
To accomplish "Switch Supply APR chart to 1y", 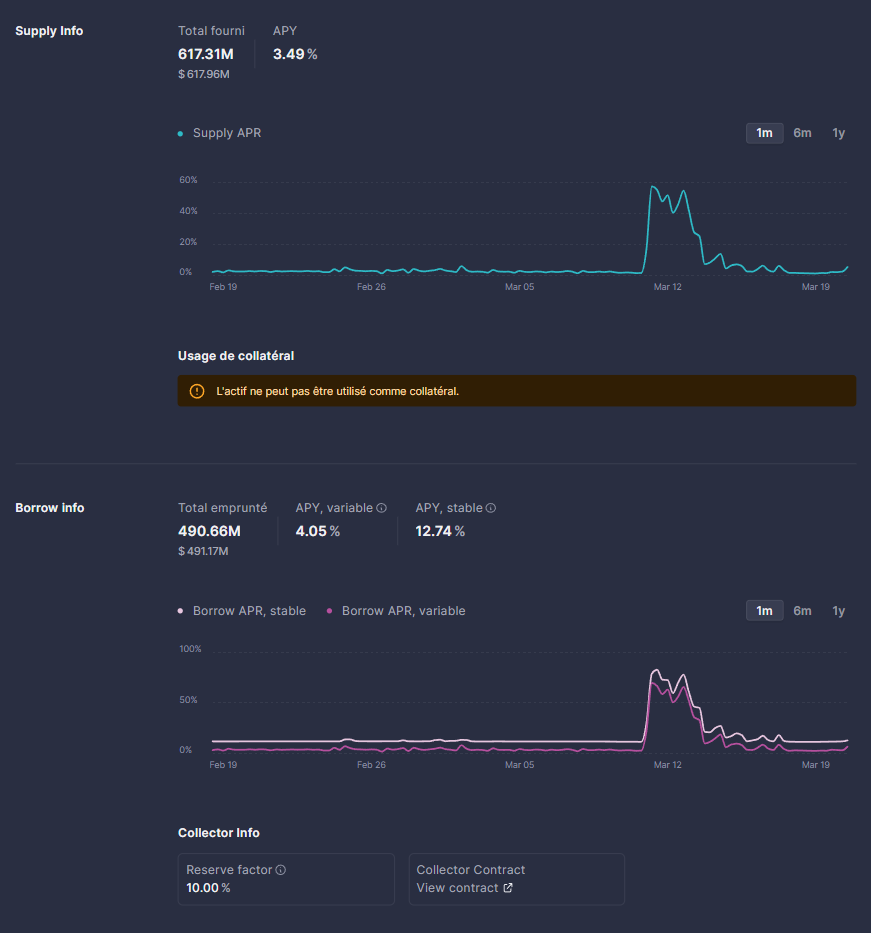I will pos(838,133).
